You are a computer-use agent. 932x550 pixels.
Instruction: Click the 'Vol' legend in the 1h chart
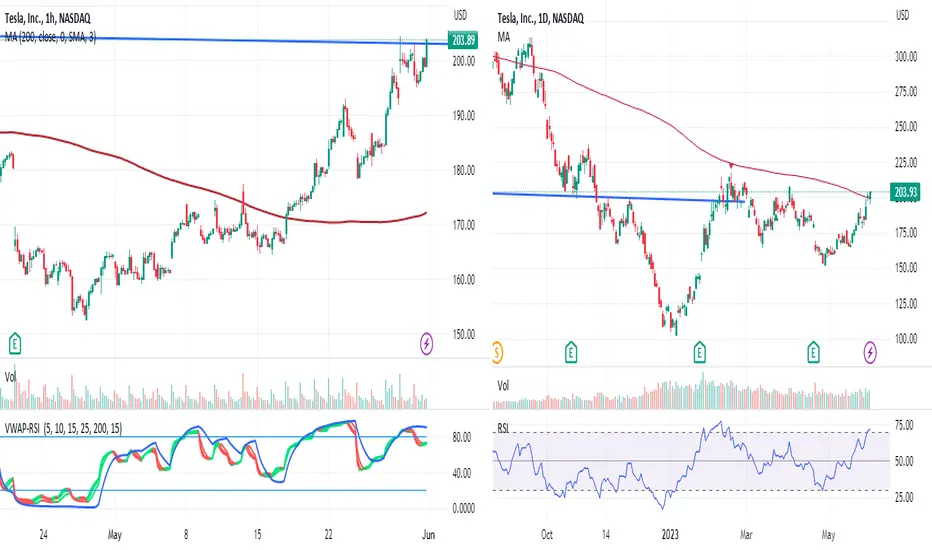click(x=10, y=377)
